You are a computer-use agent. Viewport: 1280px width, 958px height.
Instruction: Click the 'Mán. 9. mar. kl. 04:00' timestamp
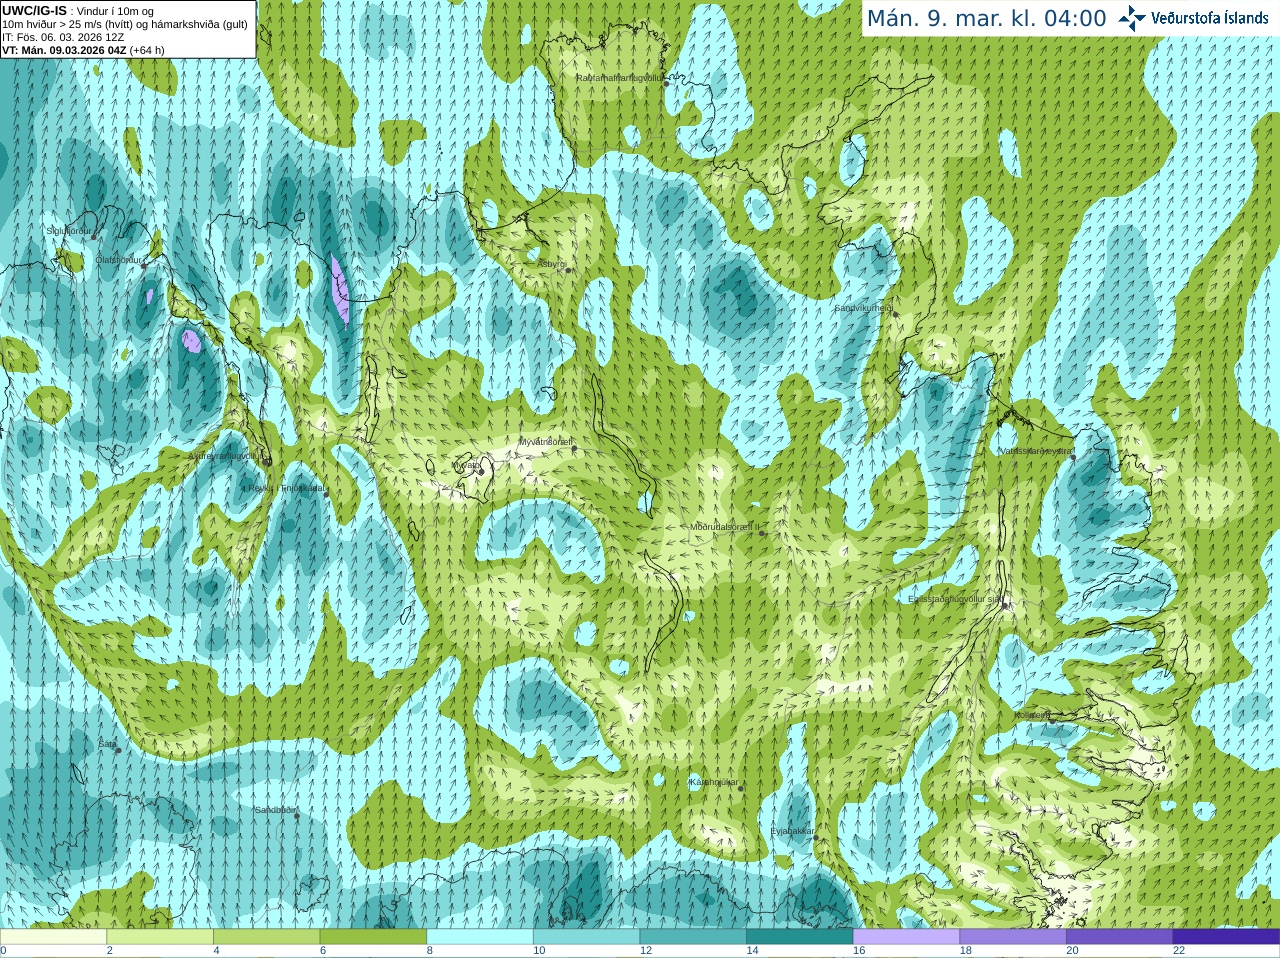tap(986, 19)
